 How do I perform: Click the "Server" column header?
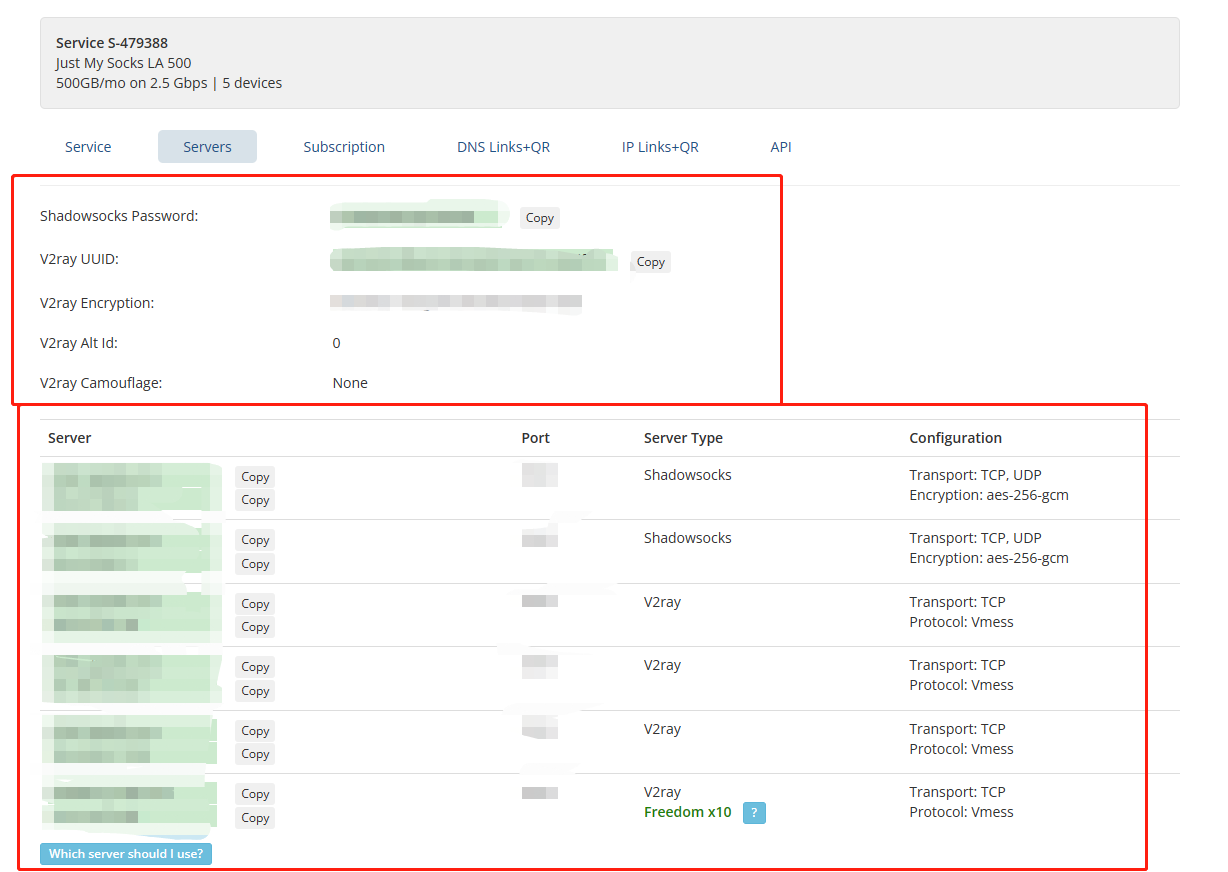click(x=70, y=438)
